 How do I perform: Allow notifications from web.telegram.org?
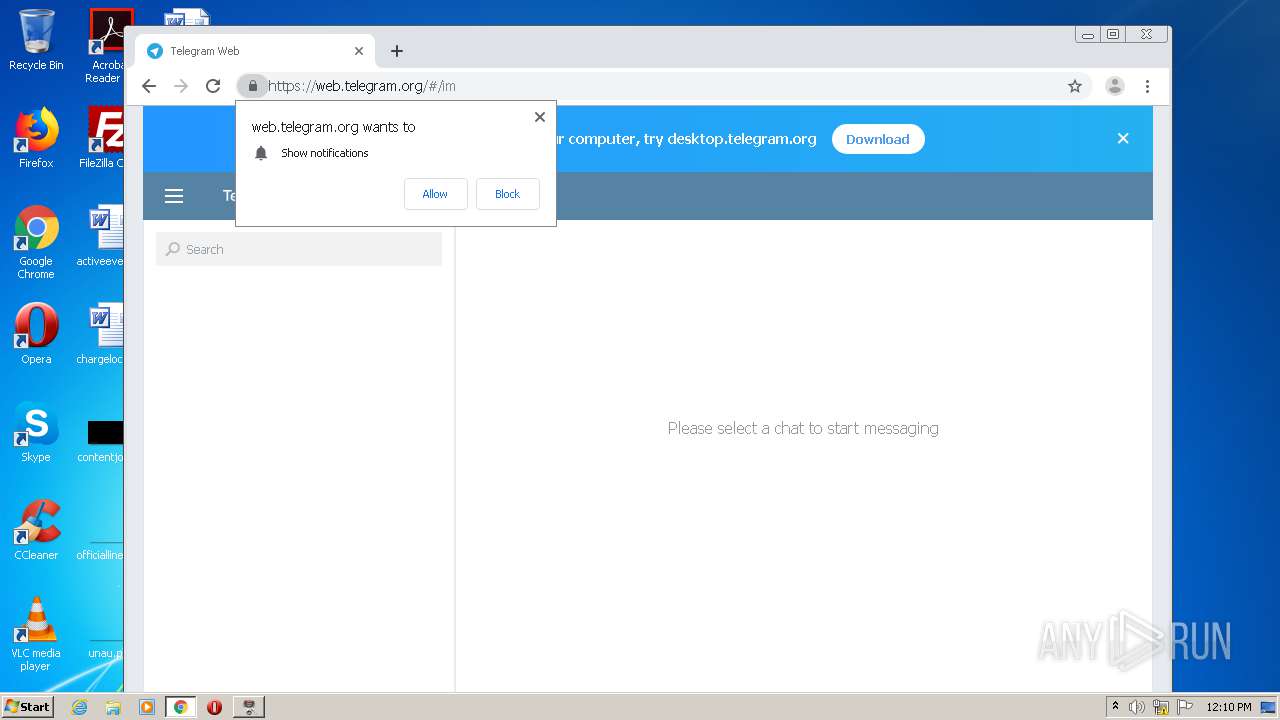pyautogui.click(x=435, y=194)
